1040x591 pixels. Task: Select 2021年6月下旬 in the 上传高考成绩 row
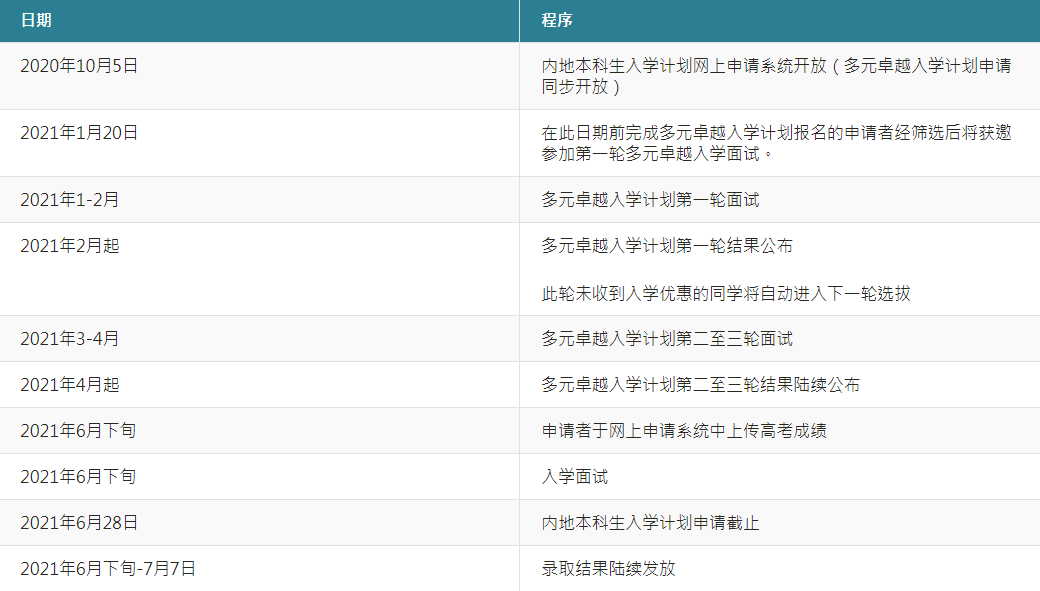pos(78,430)
